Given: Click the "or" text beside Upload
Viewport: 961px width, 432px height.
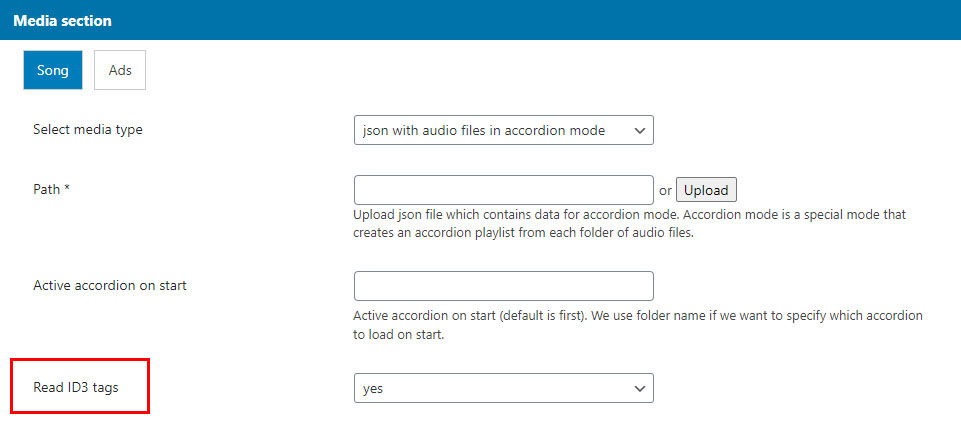Looking at the screenshot, I should pos(665,190).
